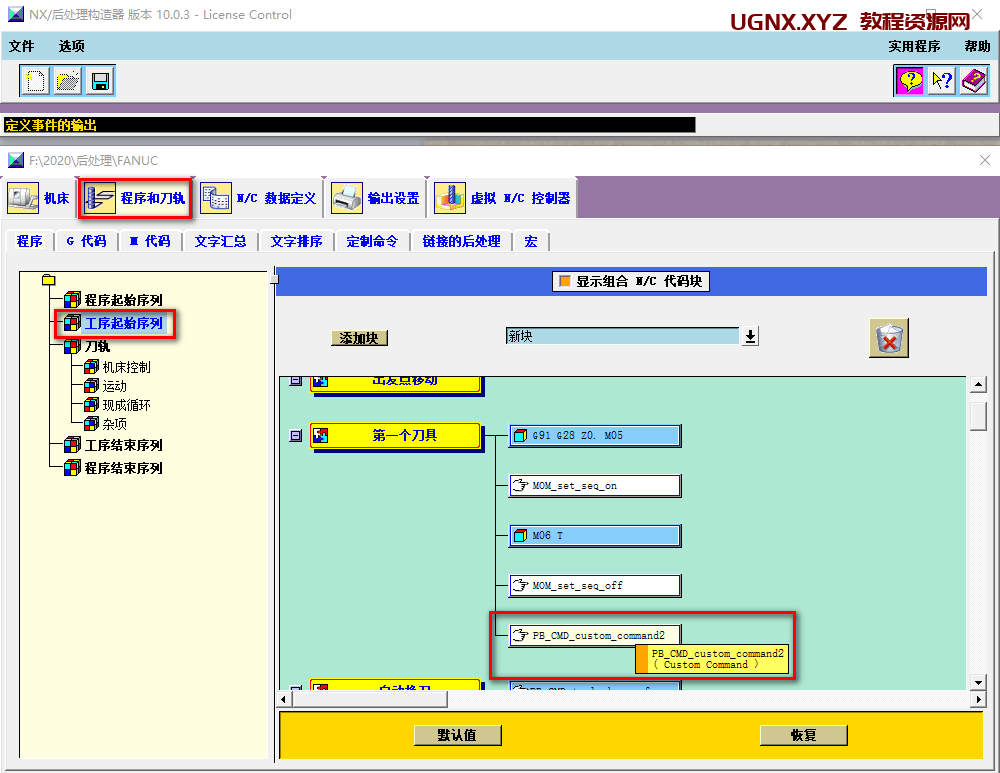
Task: Save the current post processor
Action: (x=99, y=80)
